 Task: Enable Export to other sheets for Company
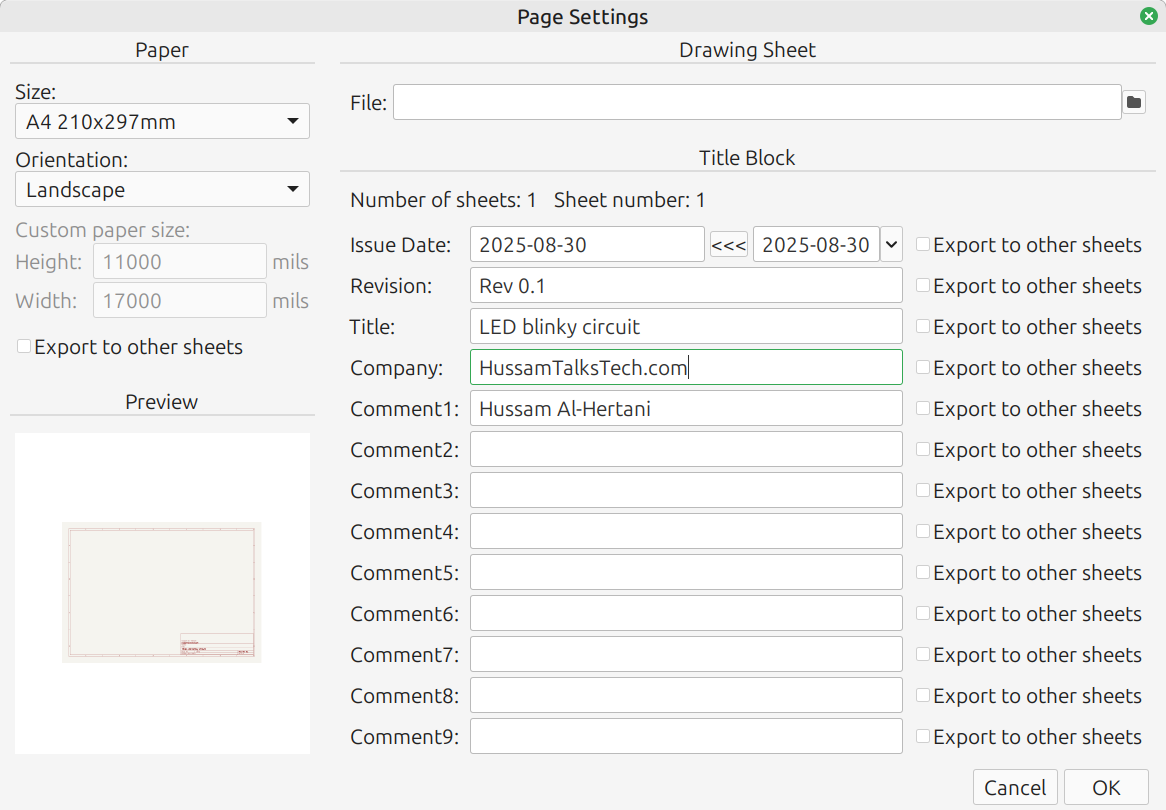point(923,368)
